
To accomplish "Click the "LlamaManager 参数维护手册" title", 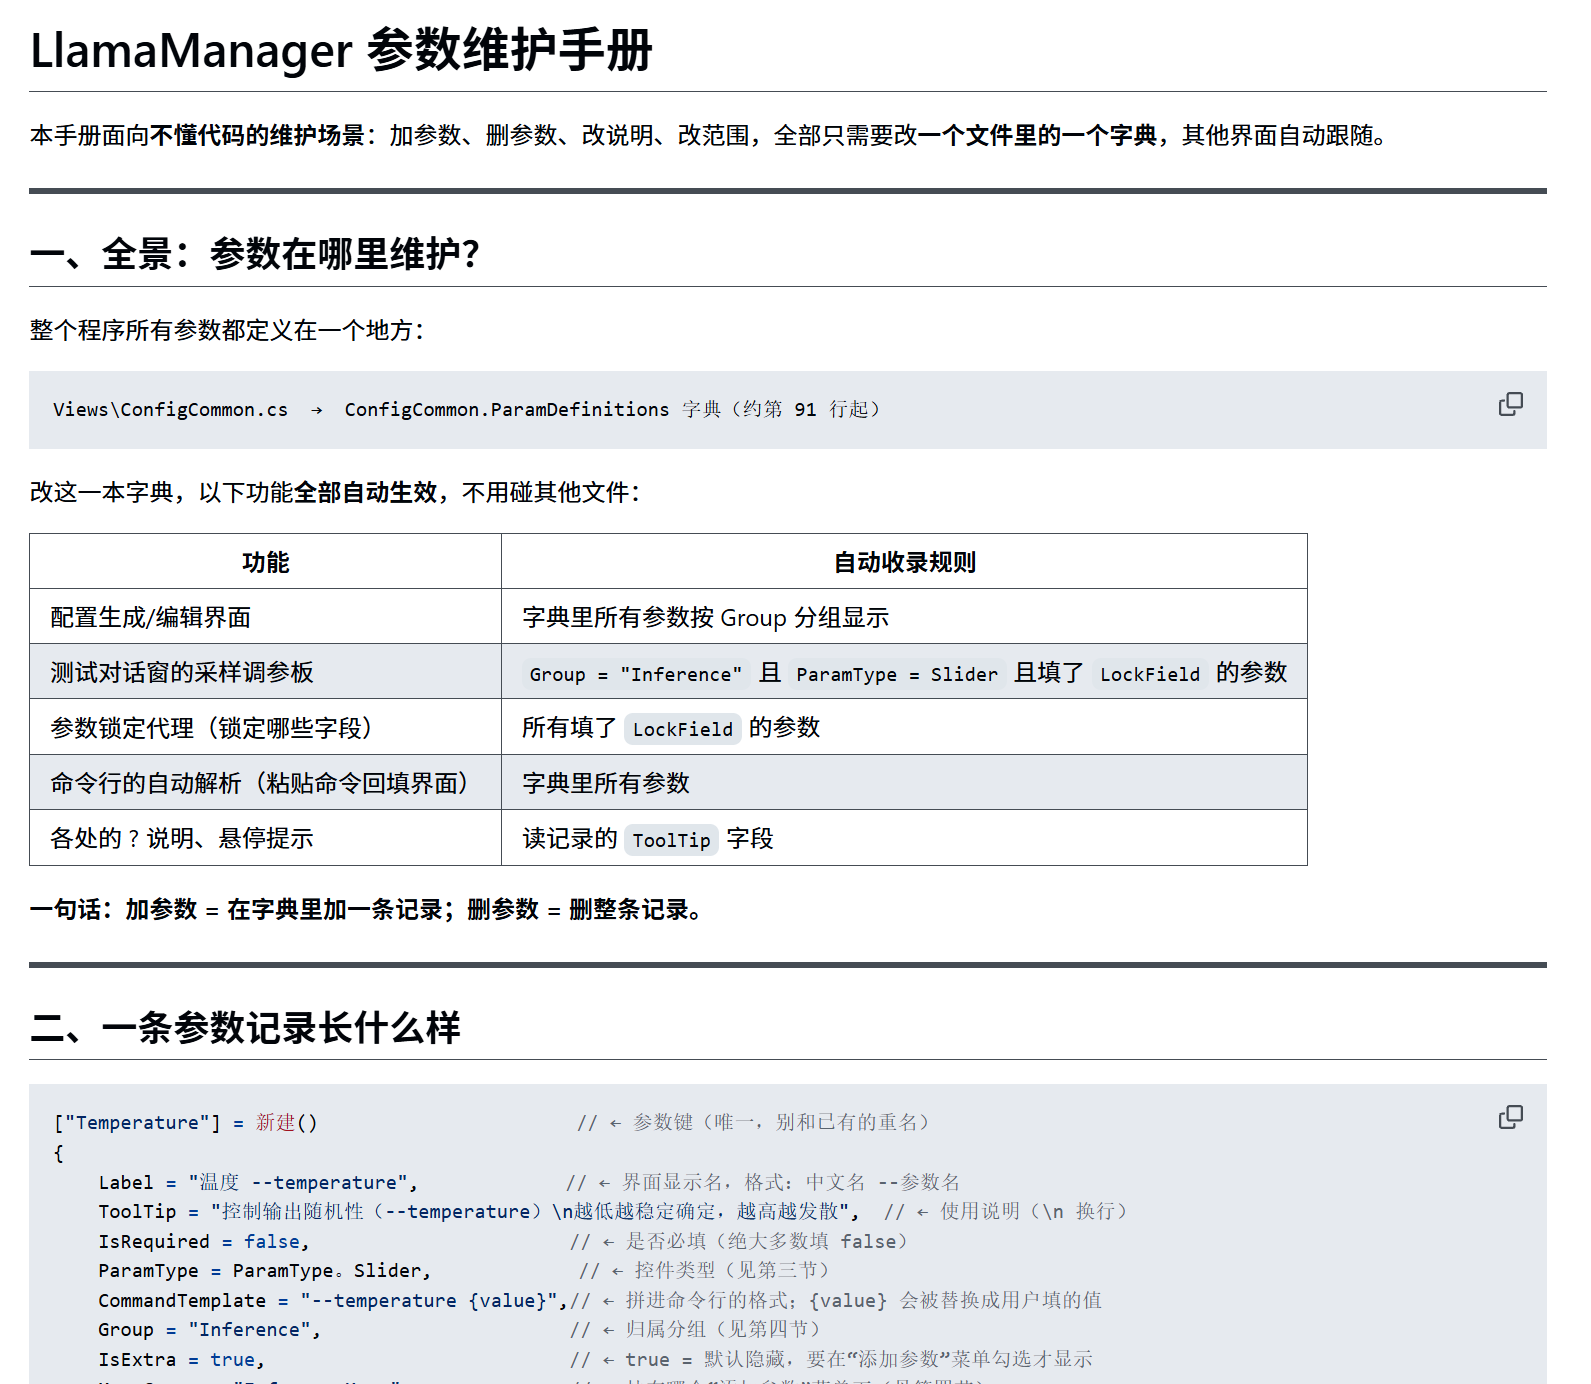I will coord(341,50).
